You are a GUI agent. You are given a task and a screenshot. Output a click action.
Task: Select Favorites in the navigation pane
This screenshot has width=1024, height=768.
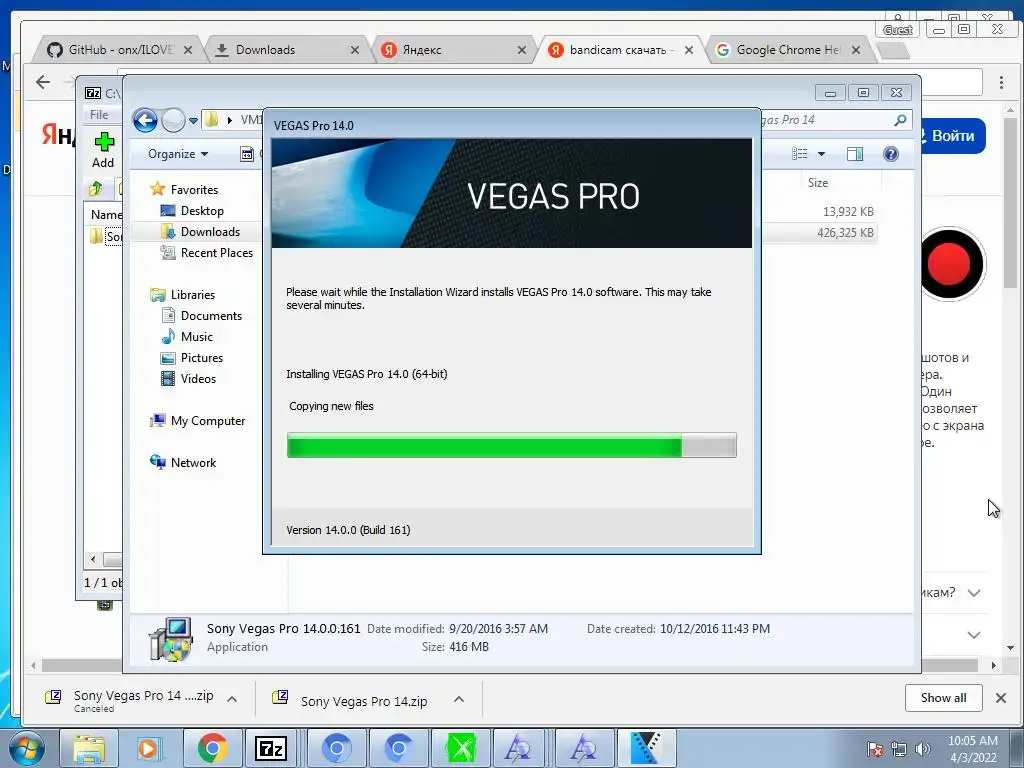tap(184, 189)
